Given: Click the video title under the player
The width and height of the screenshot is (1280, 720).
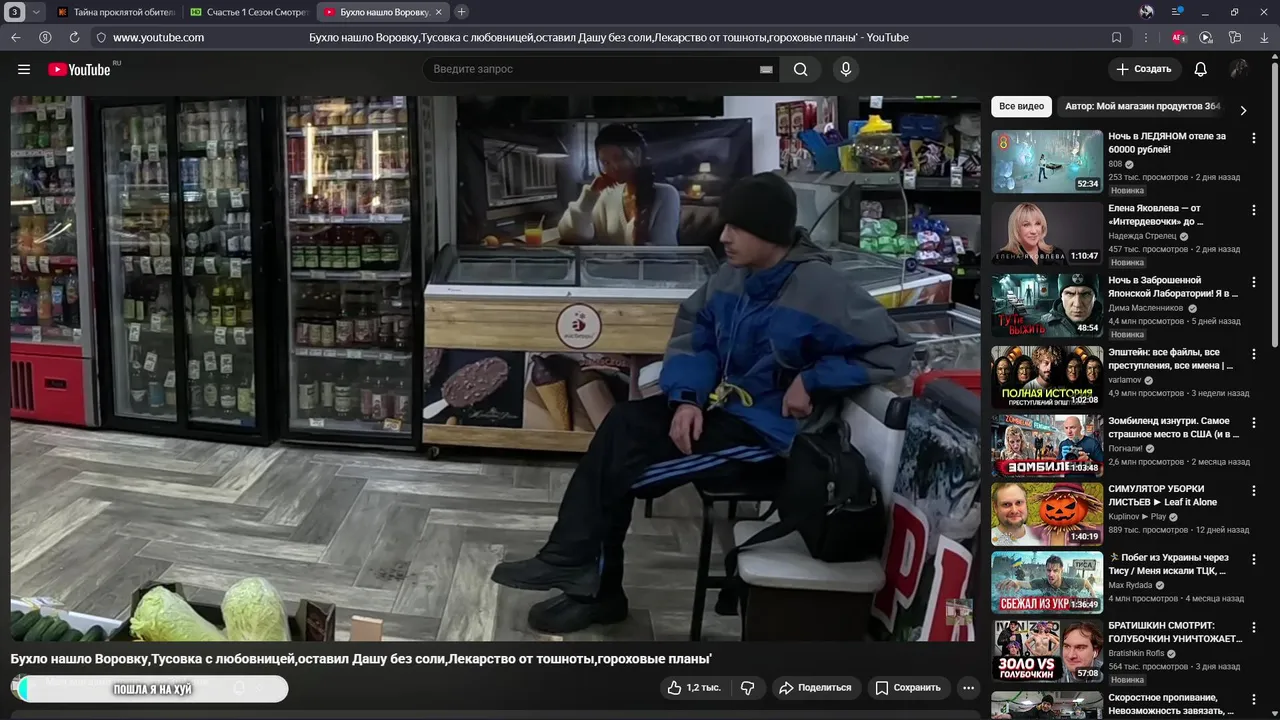Looking at the screenshot, I should click(x=361, y=659).
